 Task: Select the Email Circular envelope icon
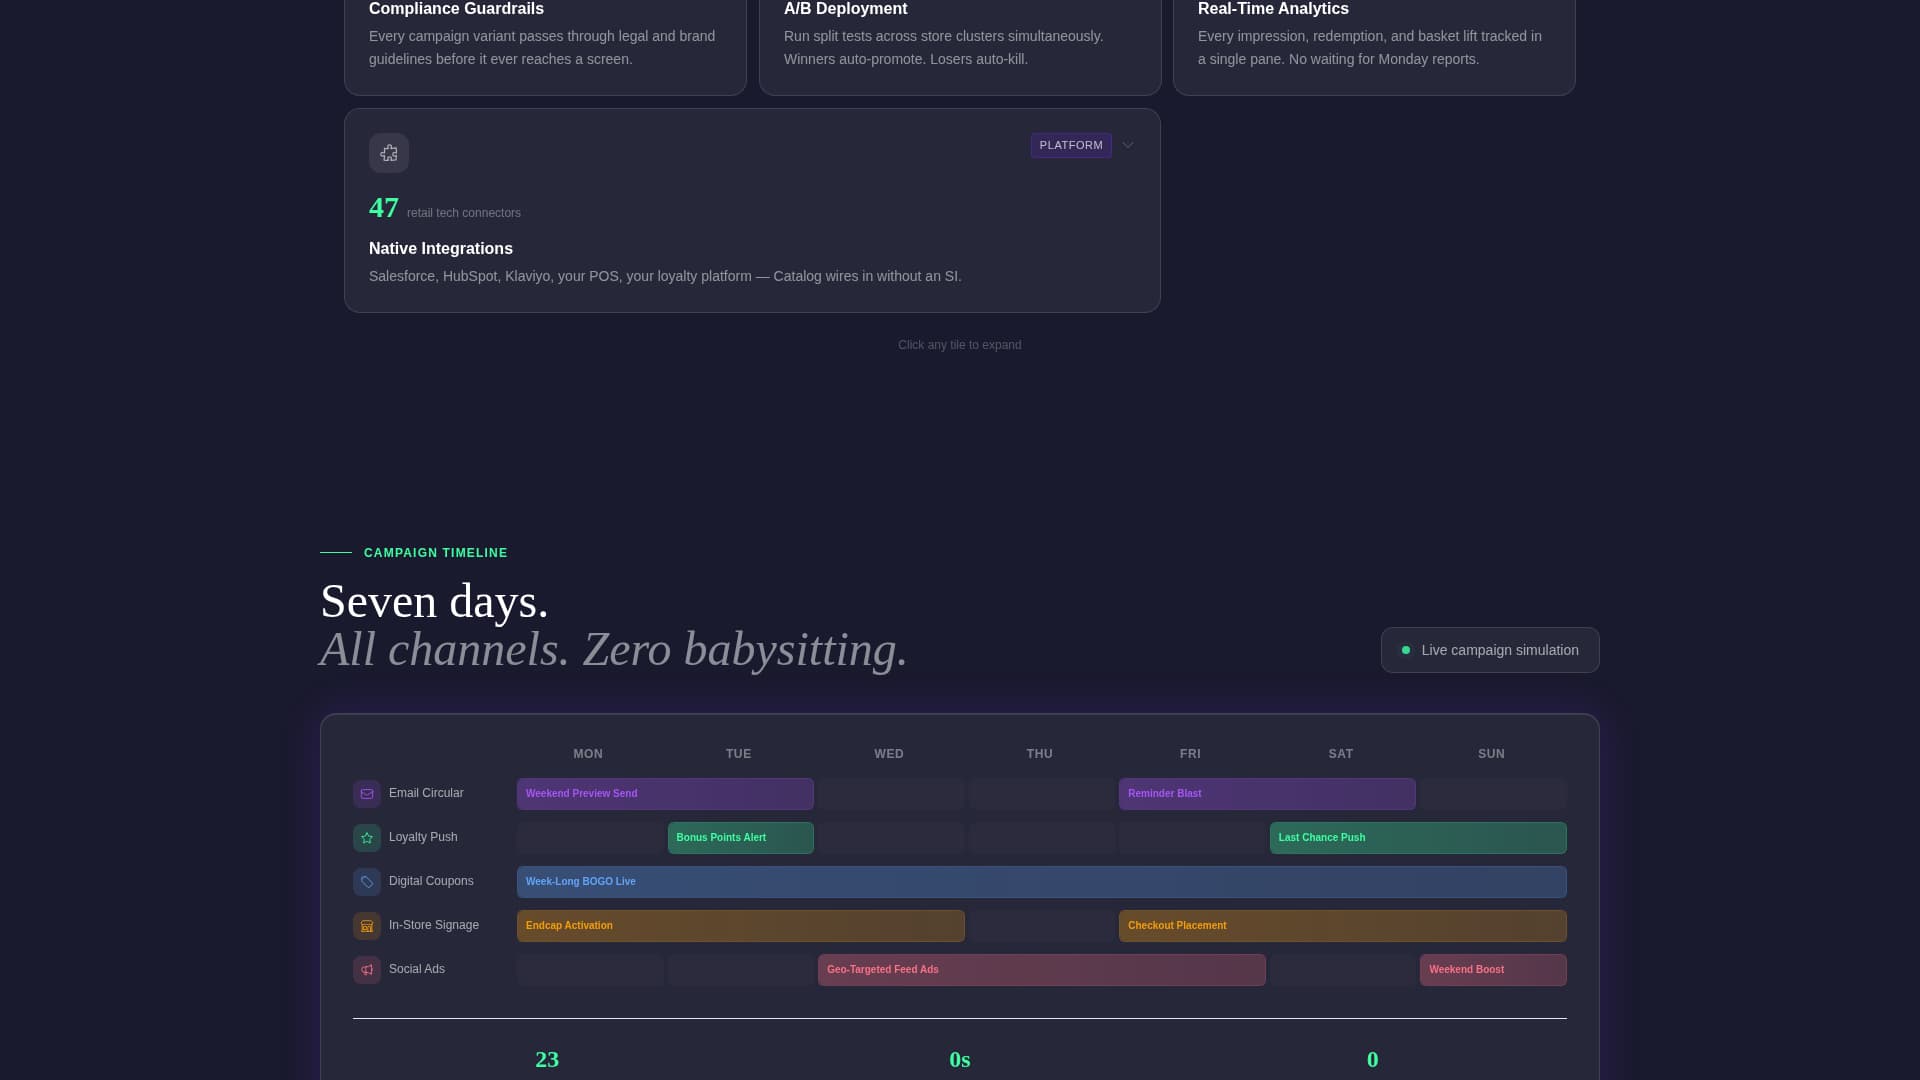tap(366, 793)
